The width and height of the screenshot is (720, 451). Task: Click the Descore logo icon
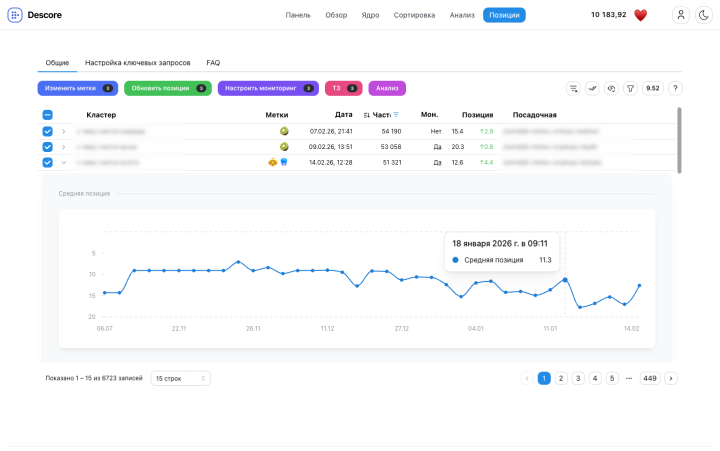(15, 15)
